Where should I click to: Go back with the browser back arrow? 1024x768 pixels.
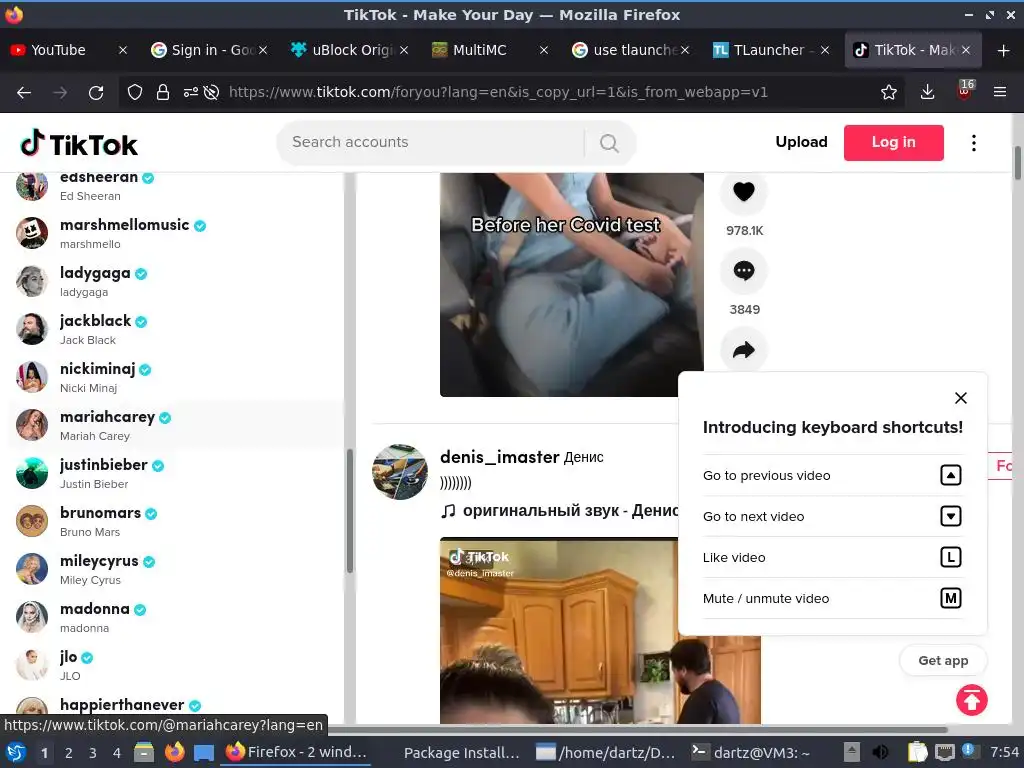[x=24, y=93]
